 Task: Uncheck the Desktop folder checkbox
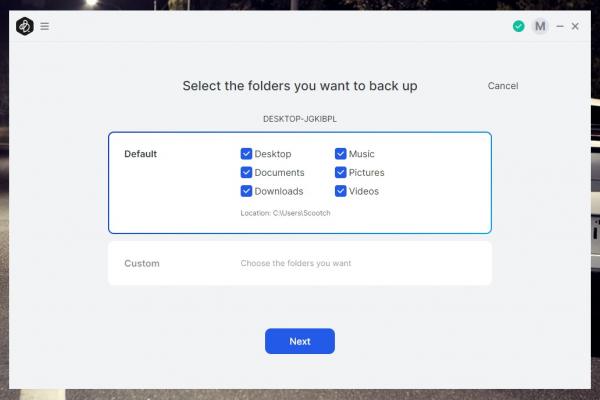tap(246, 154)
